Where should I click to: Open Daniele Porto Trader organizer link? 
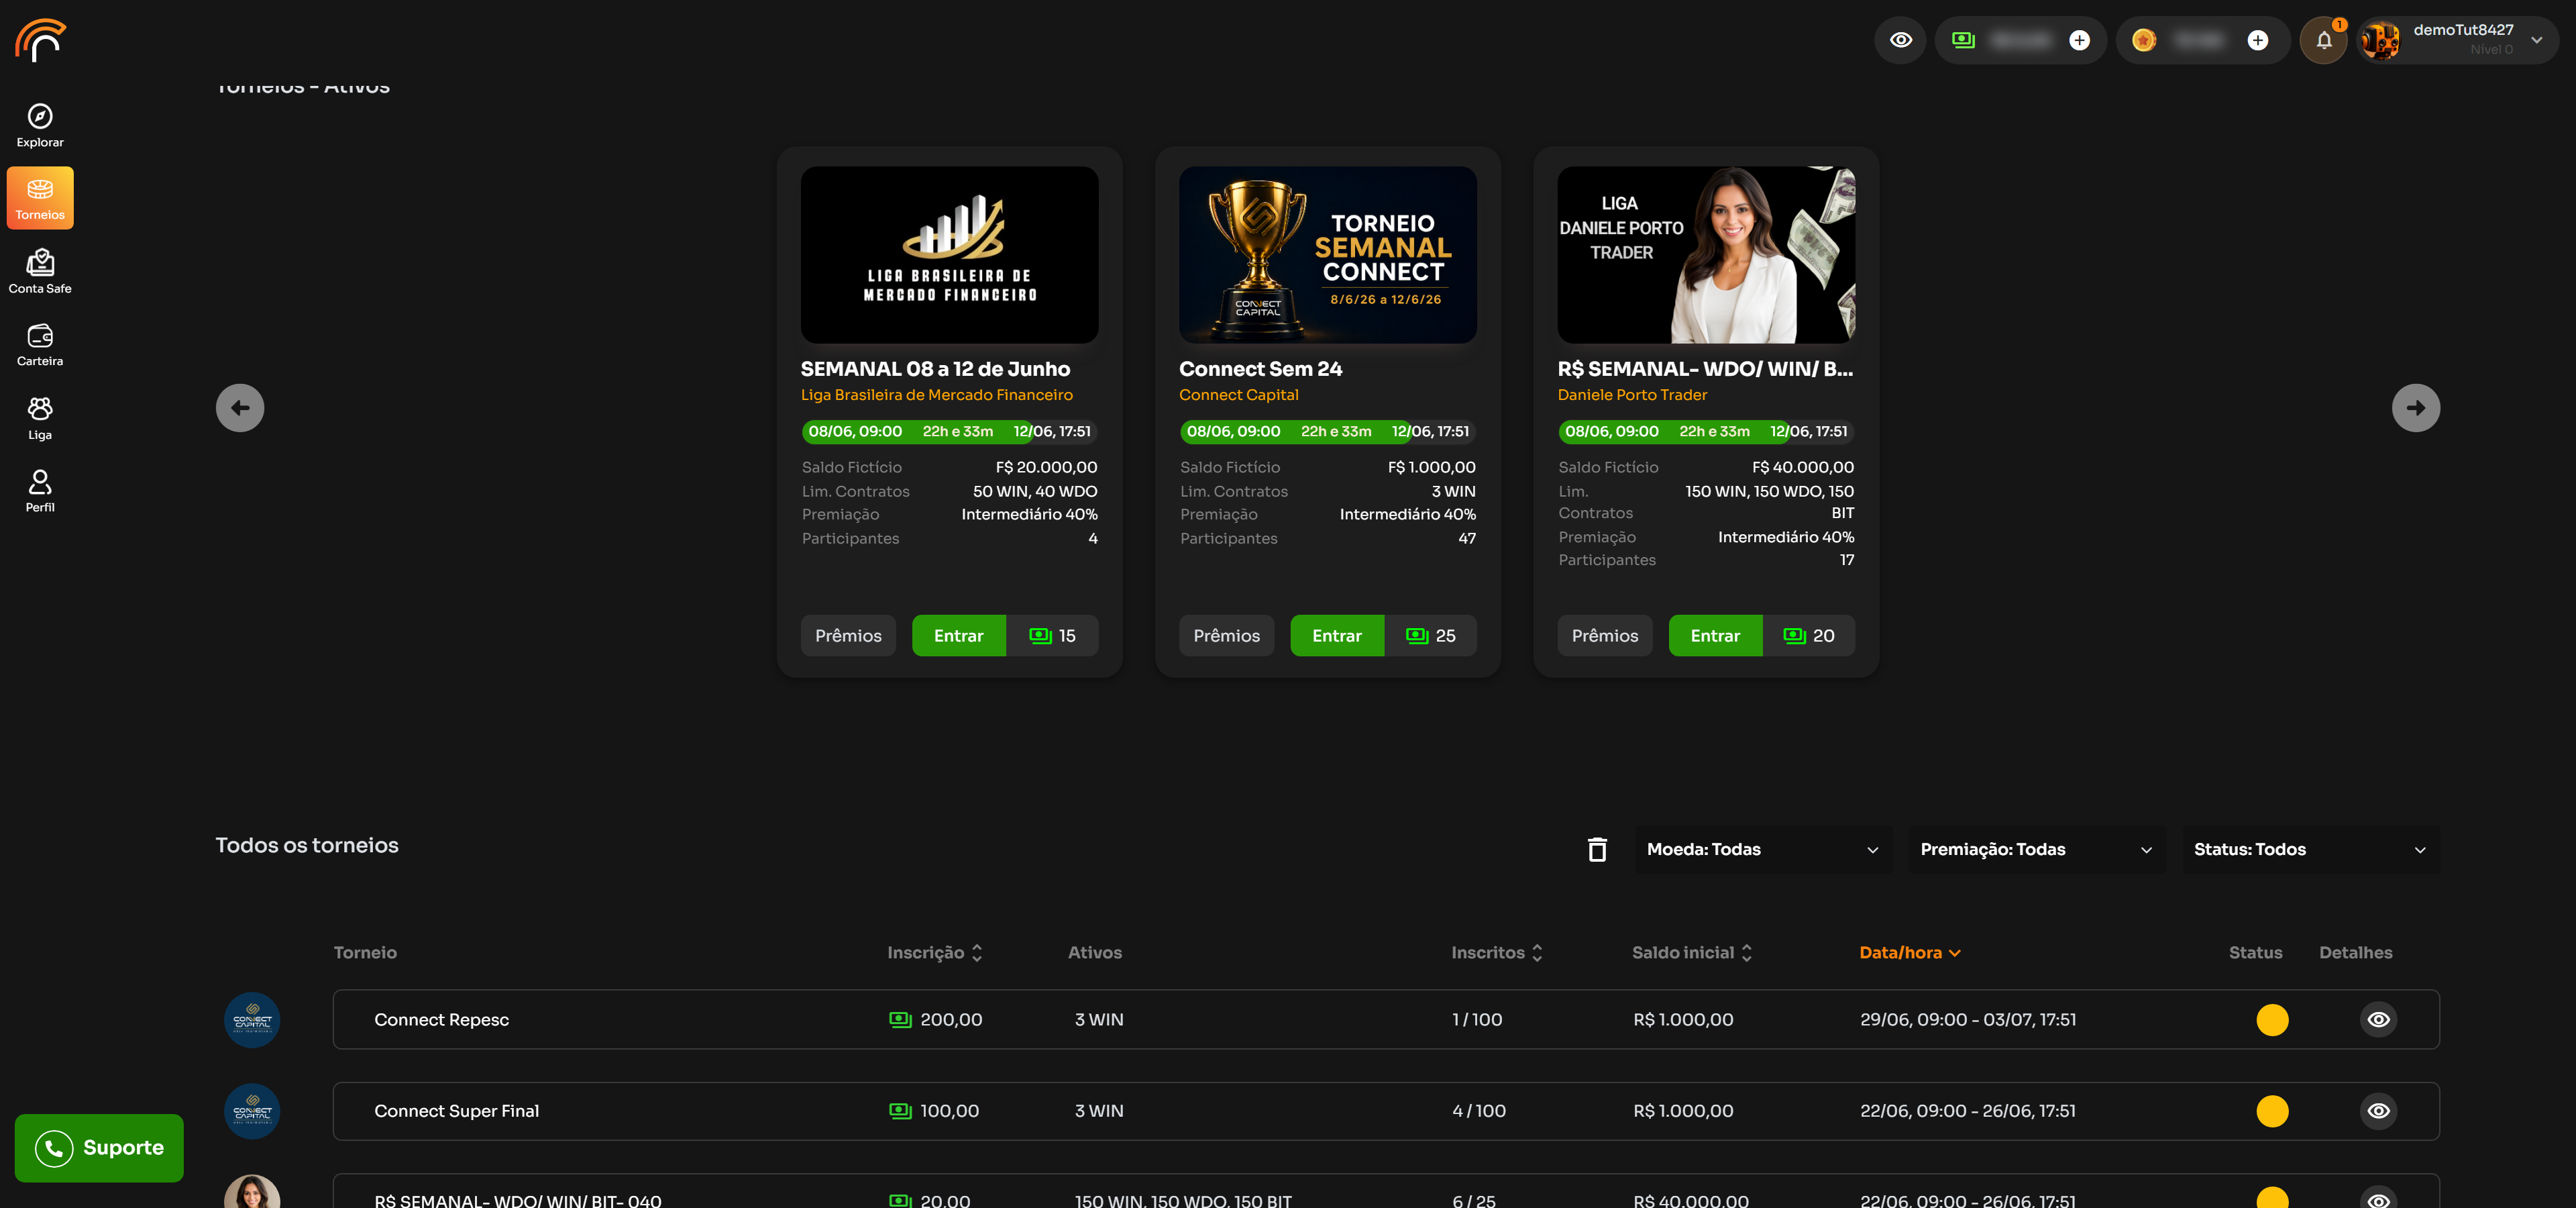(1633, 395)
